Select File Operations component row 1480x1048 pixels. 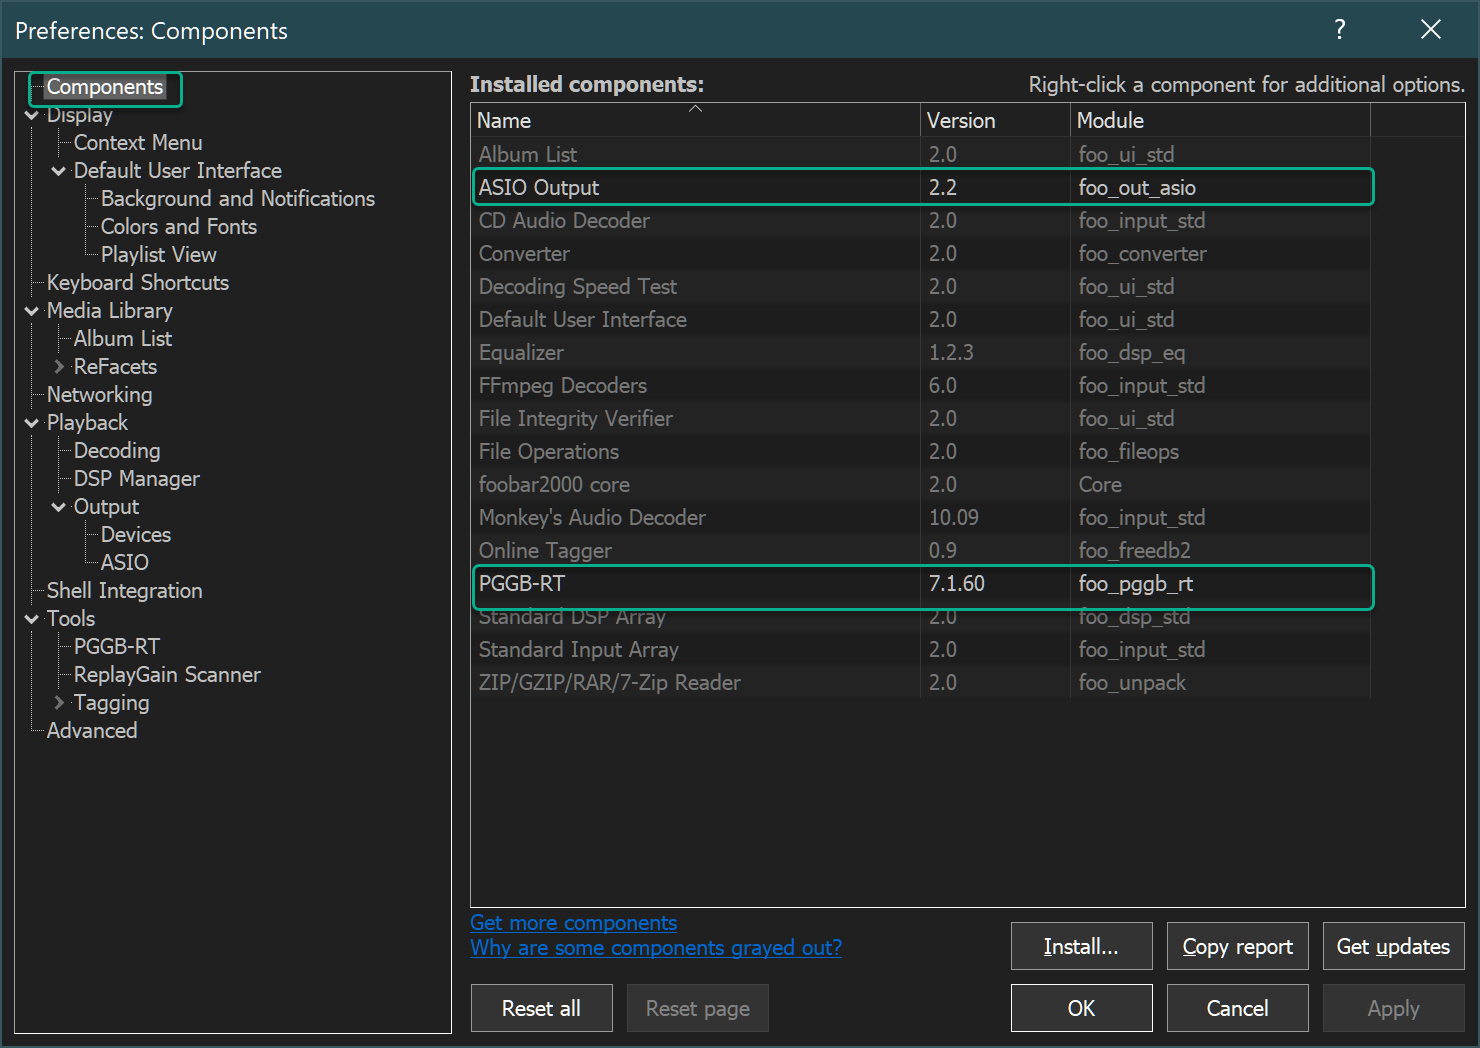(x=920, y=452)
